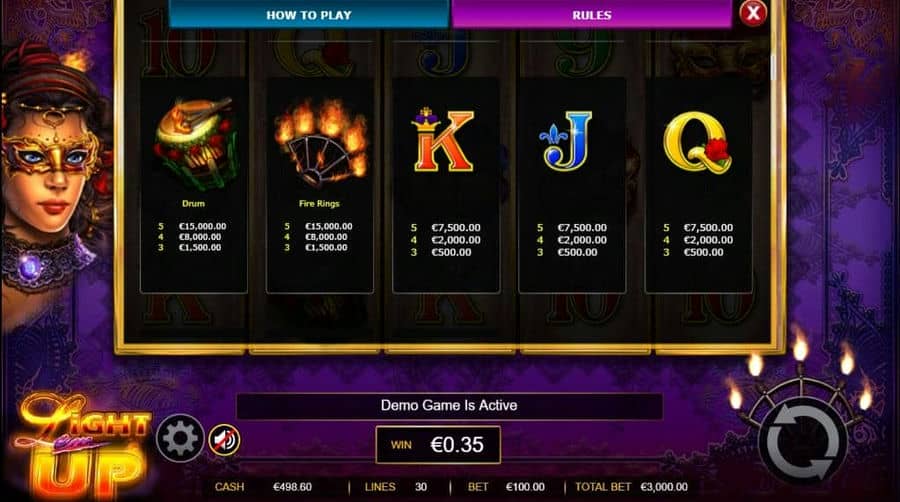900x502 pixels.
Task: Open the settings gear icon
Action: (x=180, y=438)
